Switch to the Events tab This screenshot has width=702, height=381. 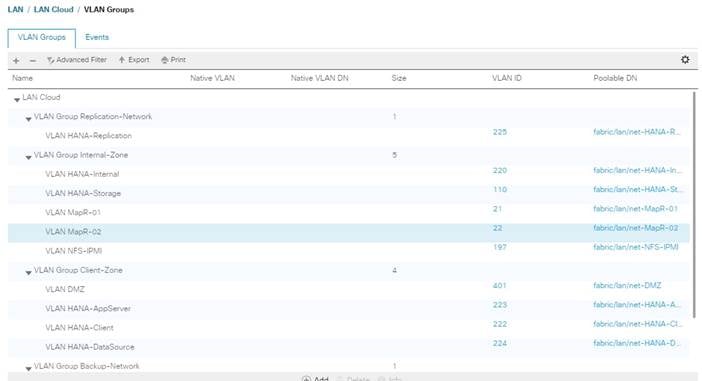coord(97,37)
